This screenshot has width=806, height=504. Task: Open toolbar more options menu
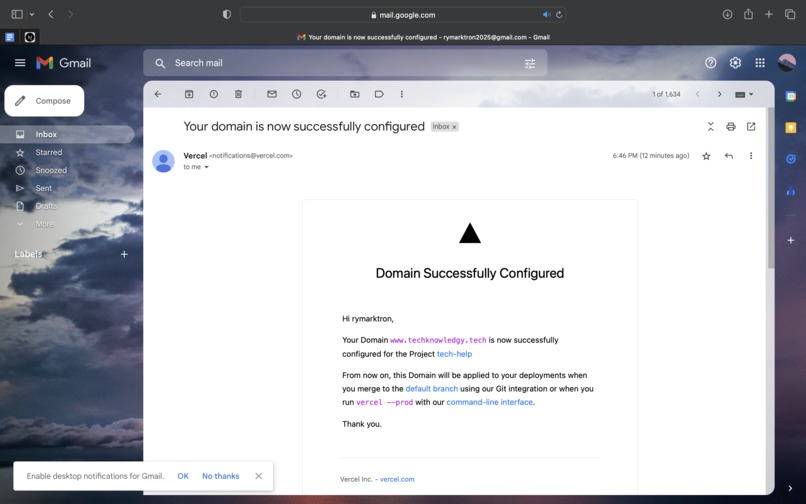click(402, 94)
